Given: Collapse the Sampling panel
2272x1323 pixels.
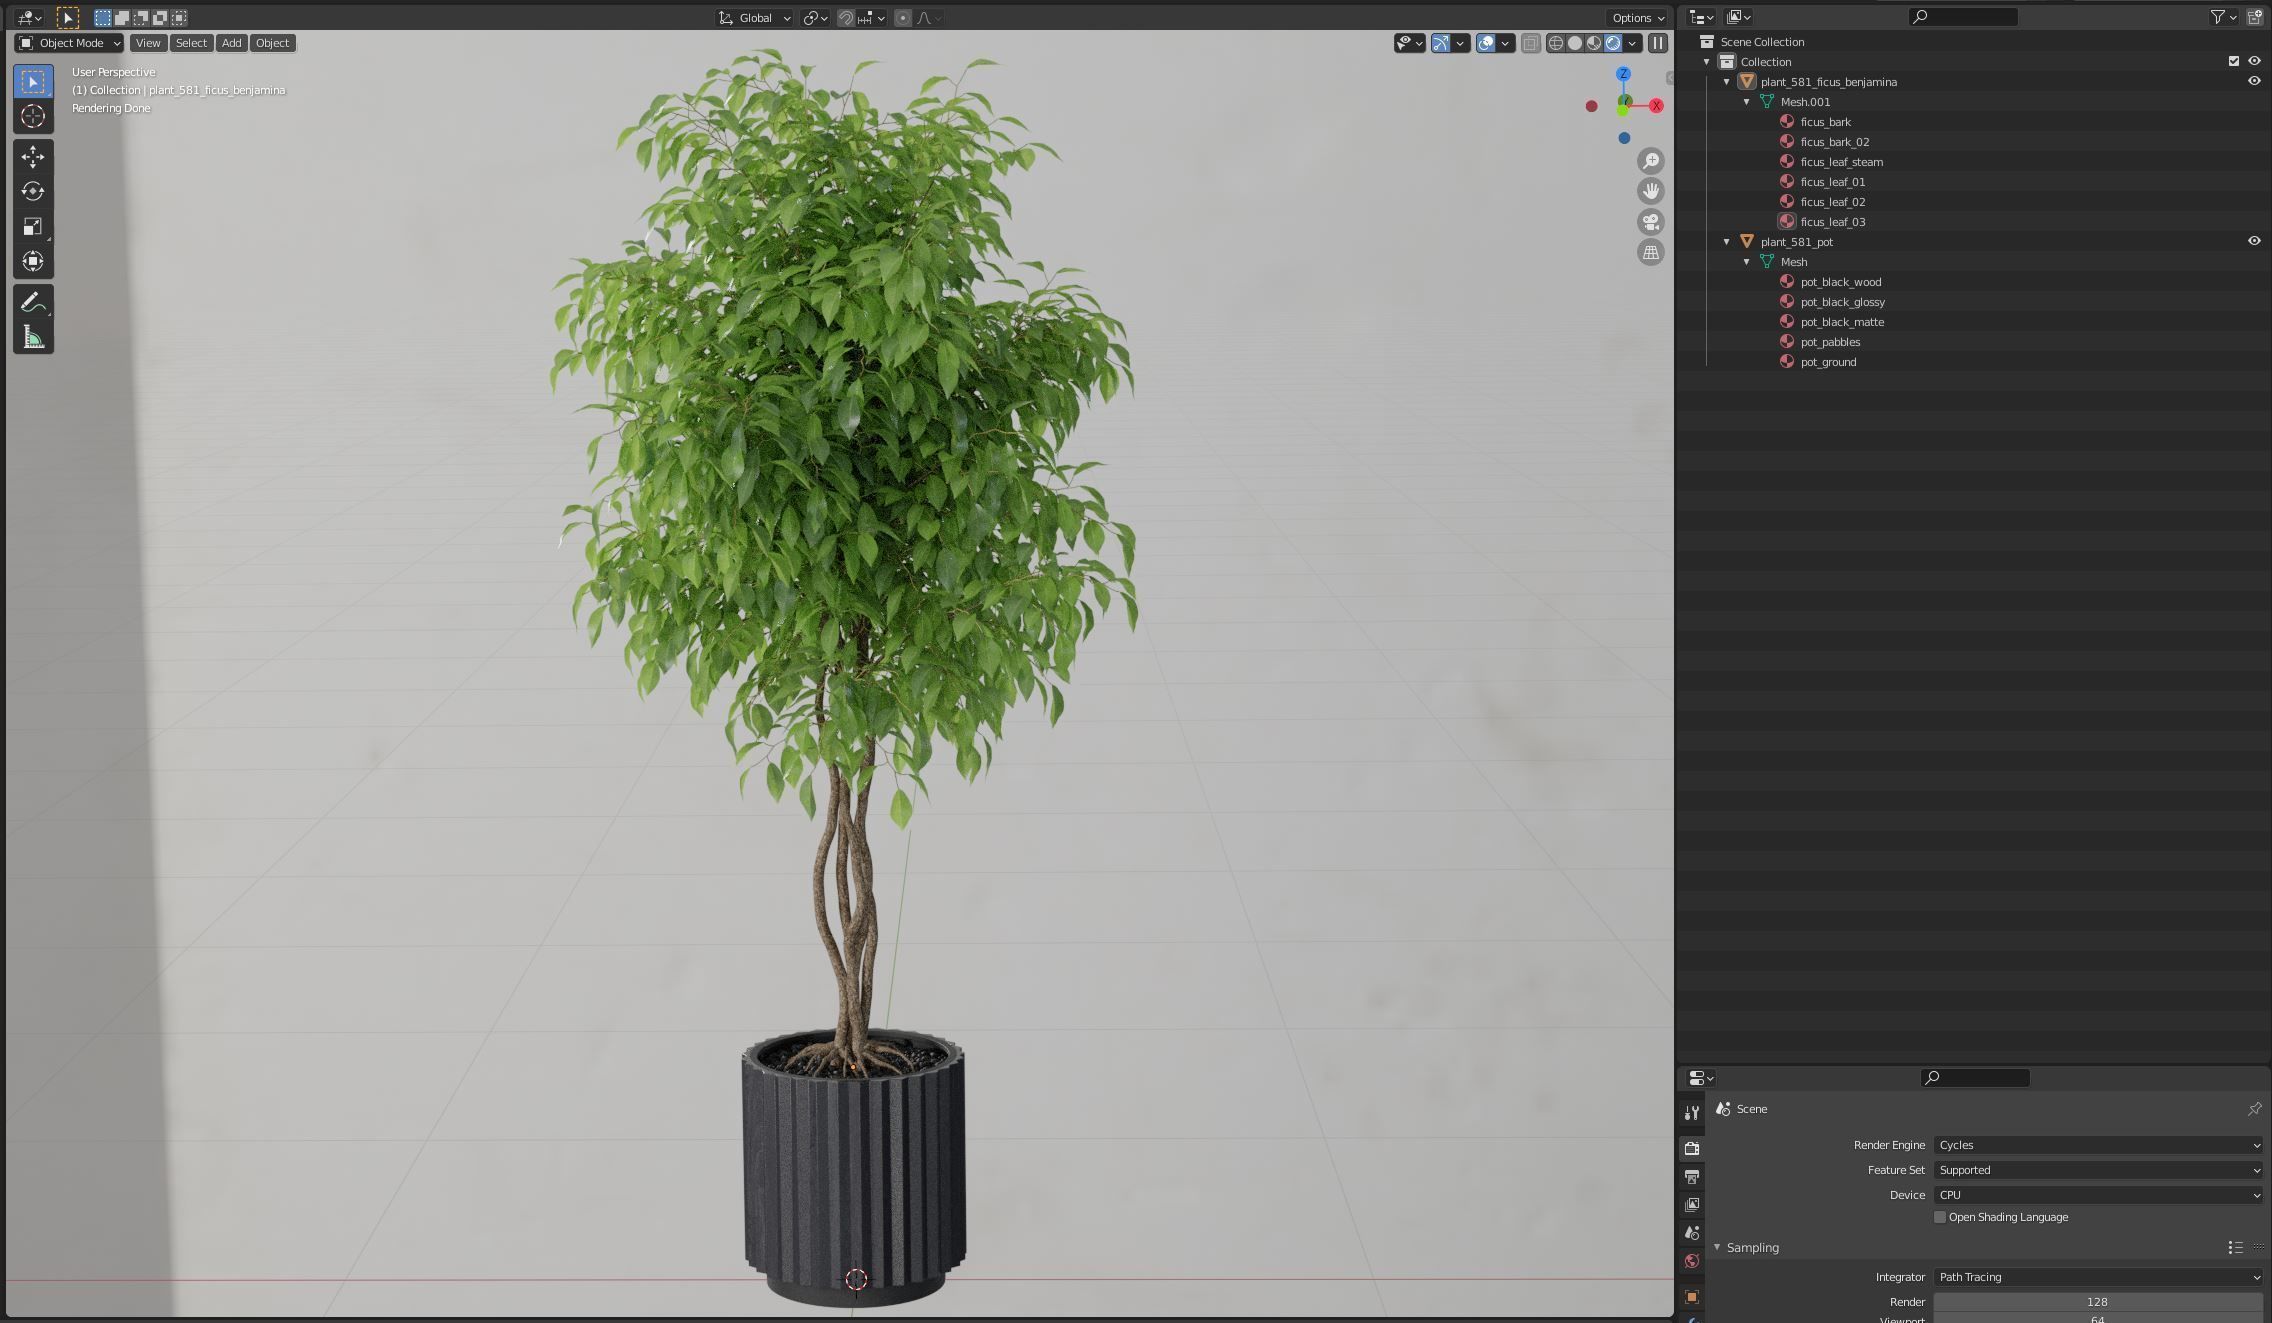Looking at the screenshot, I should [1718, 1247].
